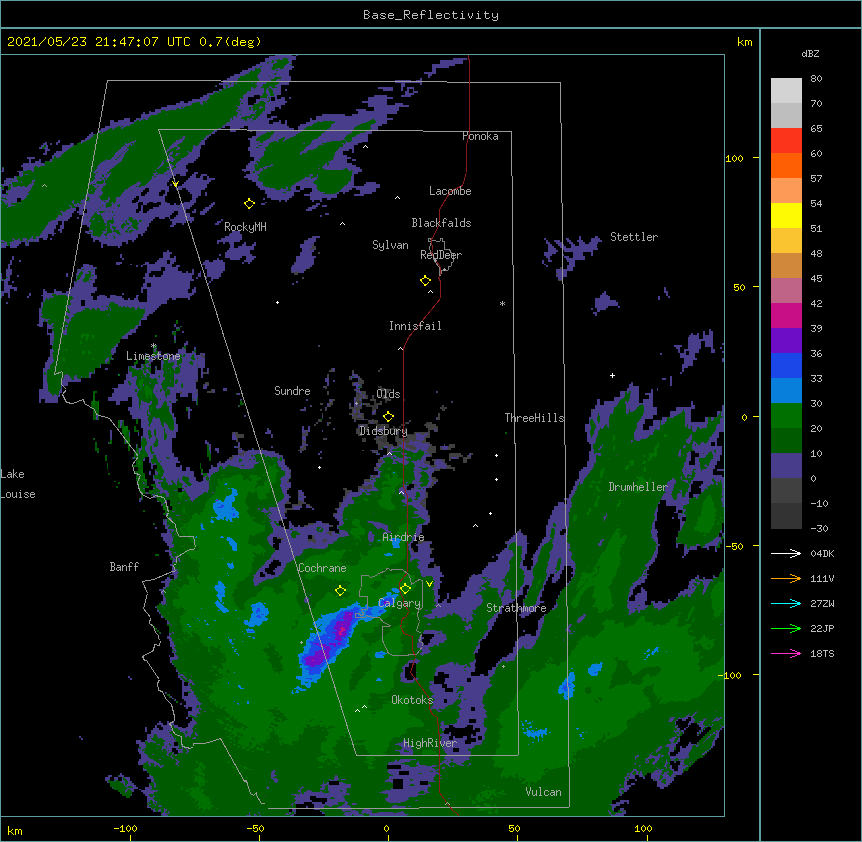Click the km unit label at top right
This screenshot has height=842, width=862.
click(745, 42)
